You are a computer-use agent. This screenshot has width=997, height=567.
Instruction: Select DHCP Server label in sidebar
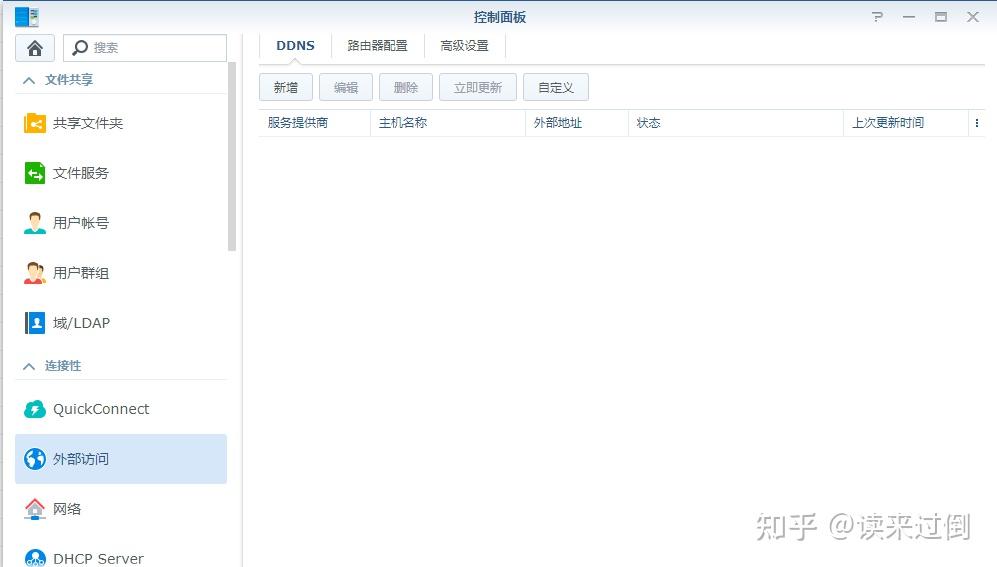click(99, 559)
